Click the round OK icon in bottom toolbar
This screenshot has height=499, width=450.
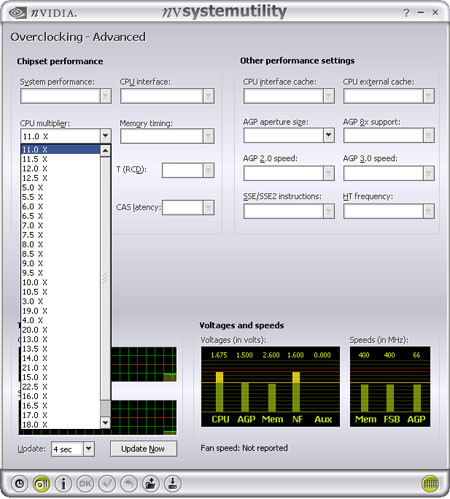(x=85, y=483)
